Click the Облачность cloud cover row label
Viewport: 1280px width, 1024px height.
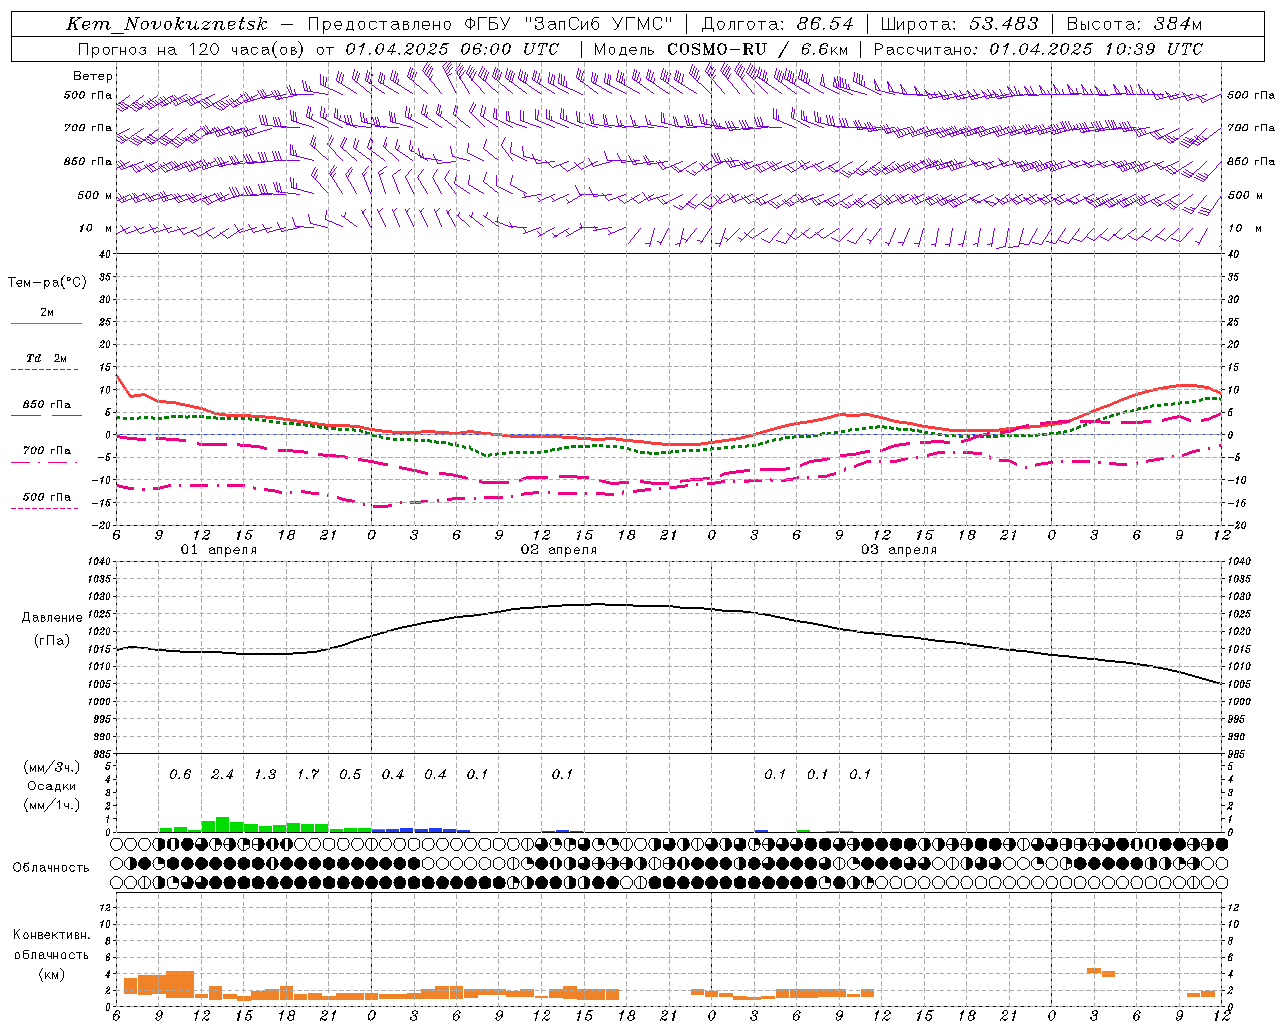(x=51, y=868)
